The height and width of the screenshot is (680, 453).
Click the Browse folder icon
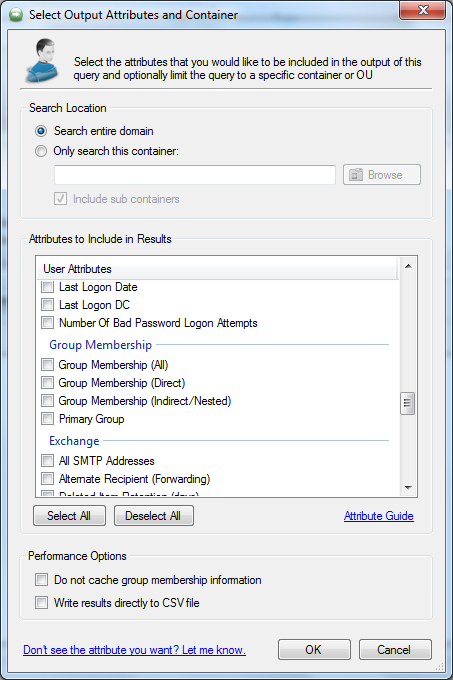(x=356, y=175)
